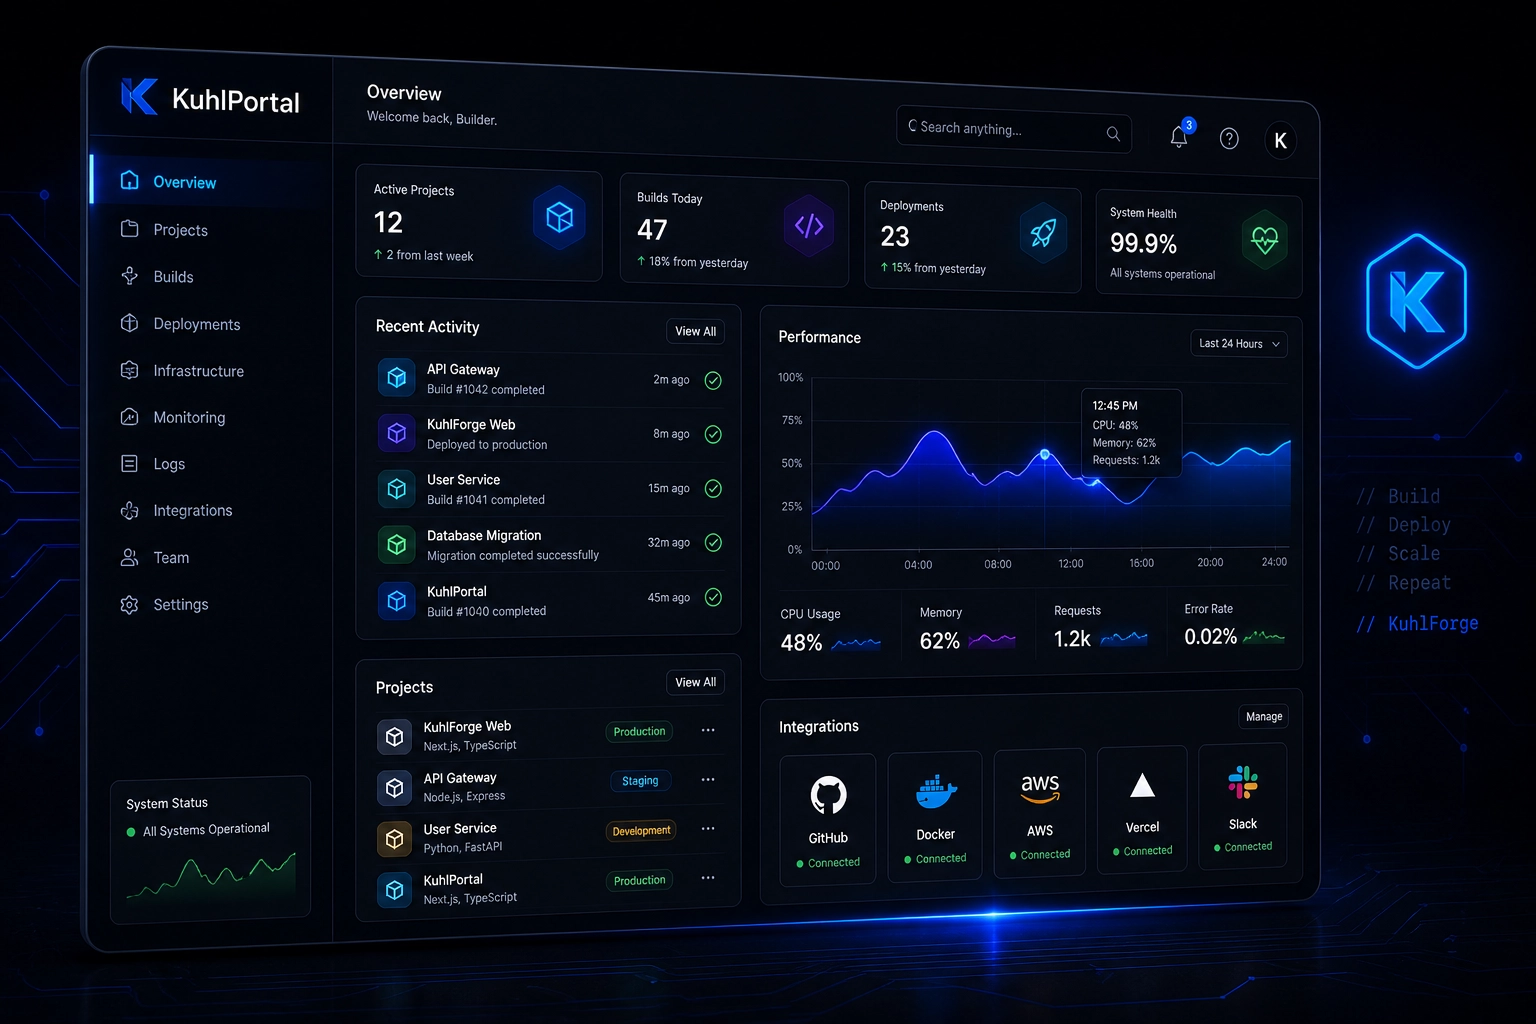Click the search magnifier icon
The width and height of the screenshot is (1536, 1024).
click(1113, 134)
